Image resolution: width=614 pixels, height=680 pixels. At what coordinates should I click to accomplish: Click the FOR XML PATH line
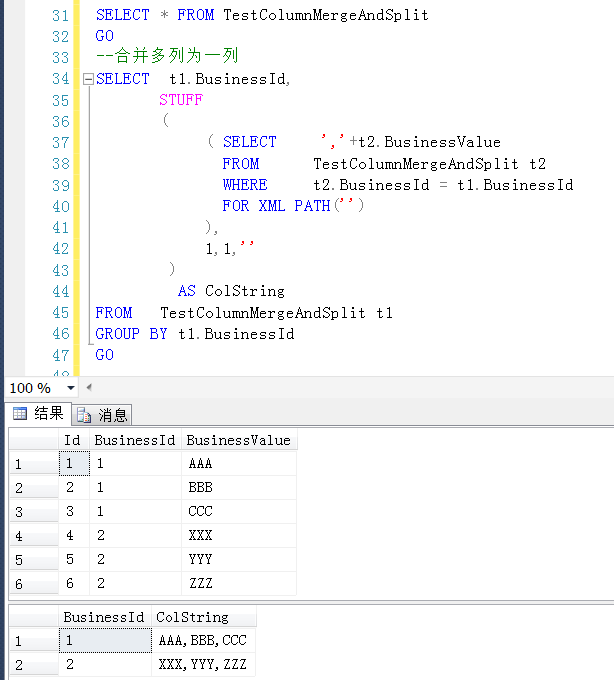point(293,205)
